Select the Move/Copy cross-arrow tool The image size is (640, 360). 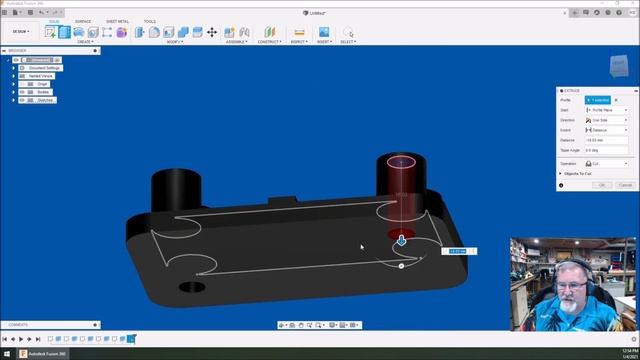[212, 32]
